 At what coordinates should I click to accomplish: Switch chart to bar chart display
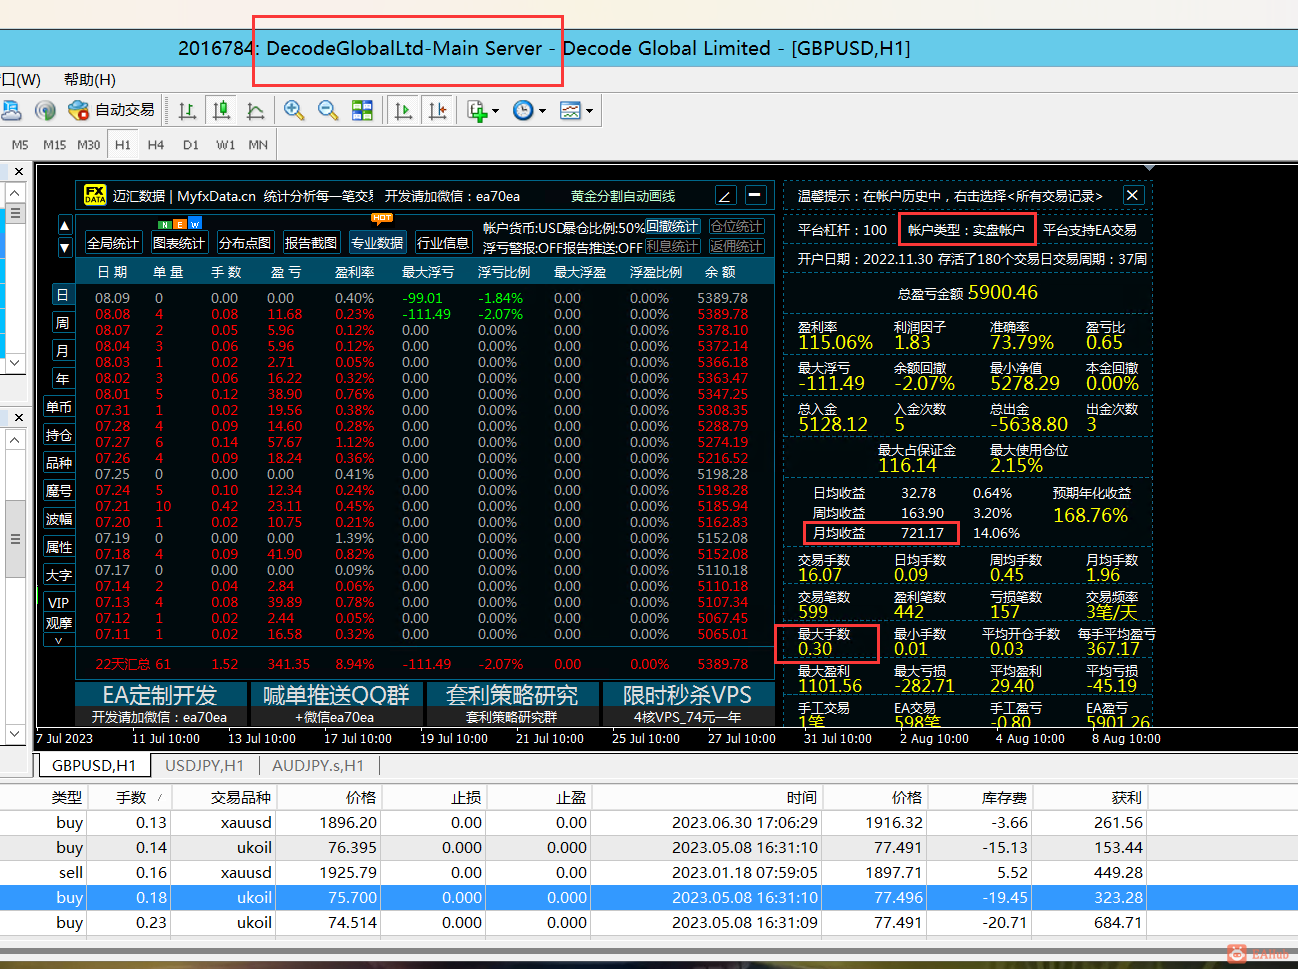coord(187,110)
